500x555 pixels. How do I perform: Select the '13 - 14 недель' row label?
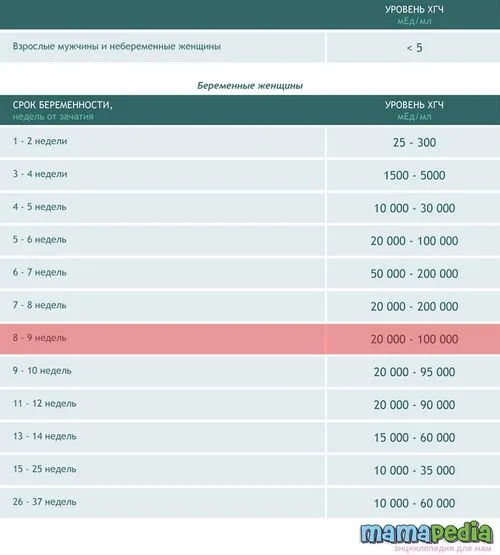[45, 436]
